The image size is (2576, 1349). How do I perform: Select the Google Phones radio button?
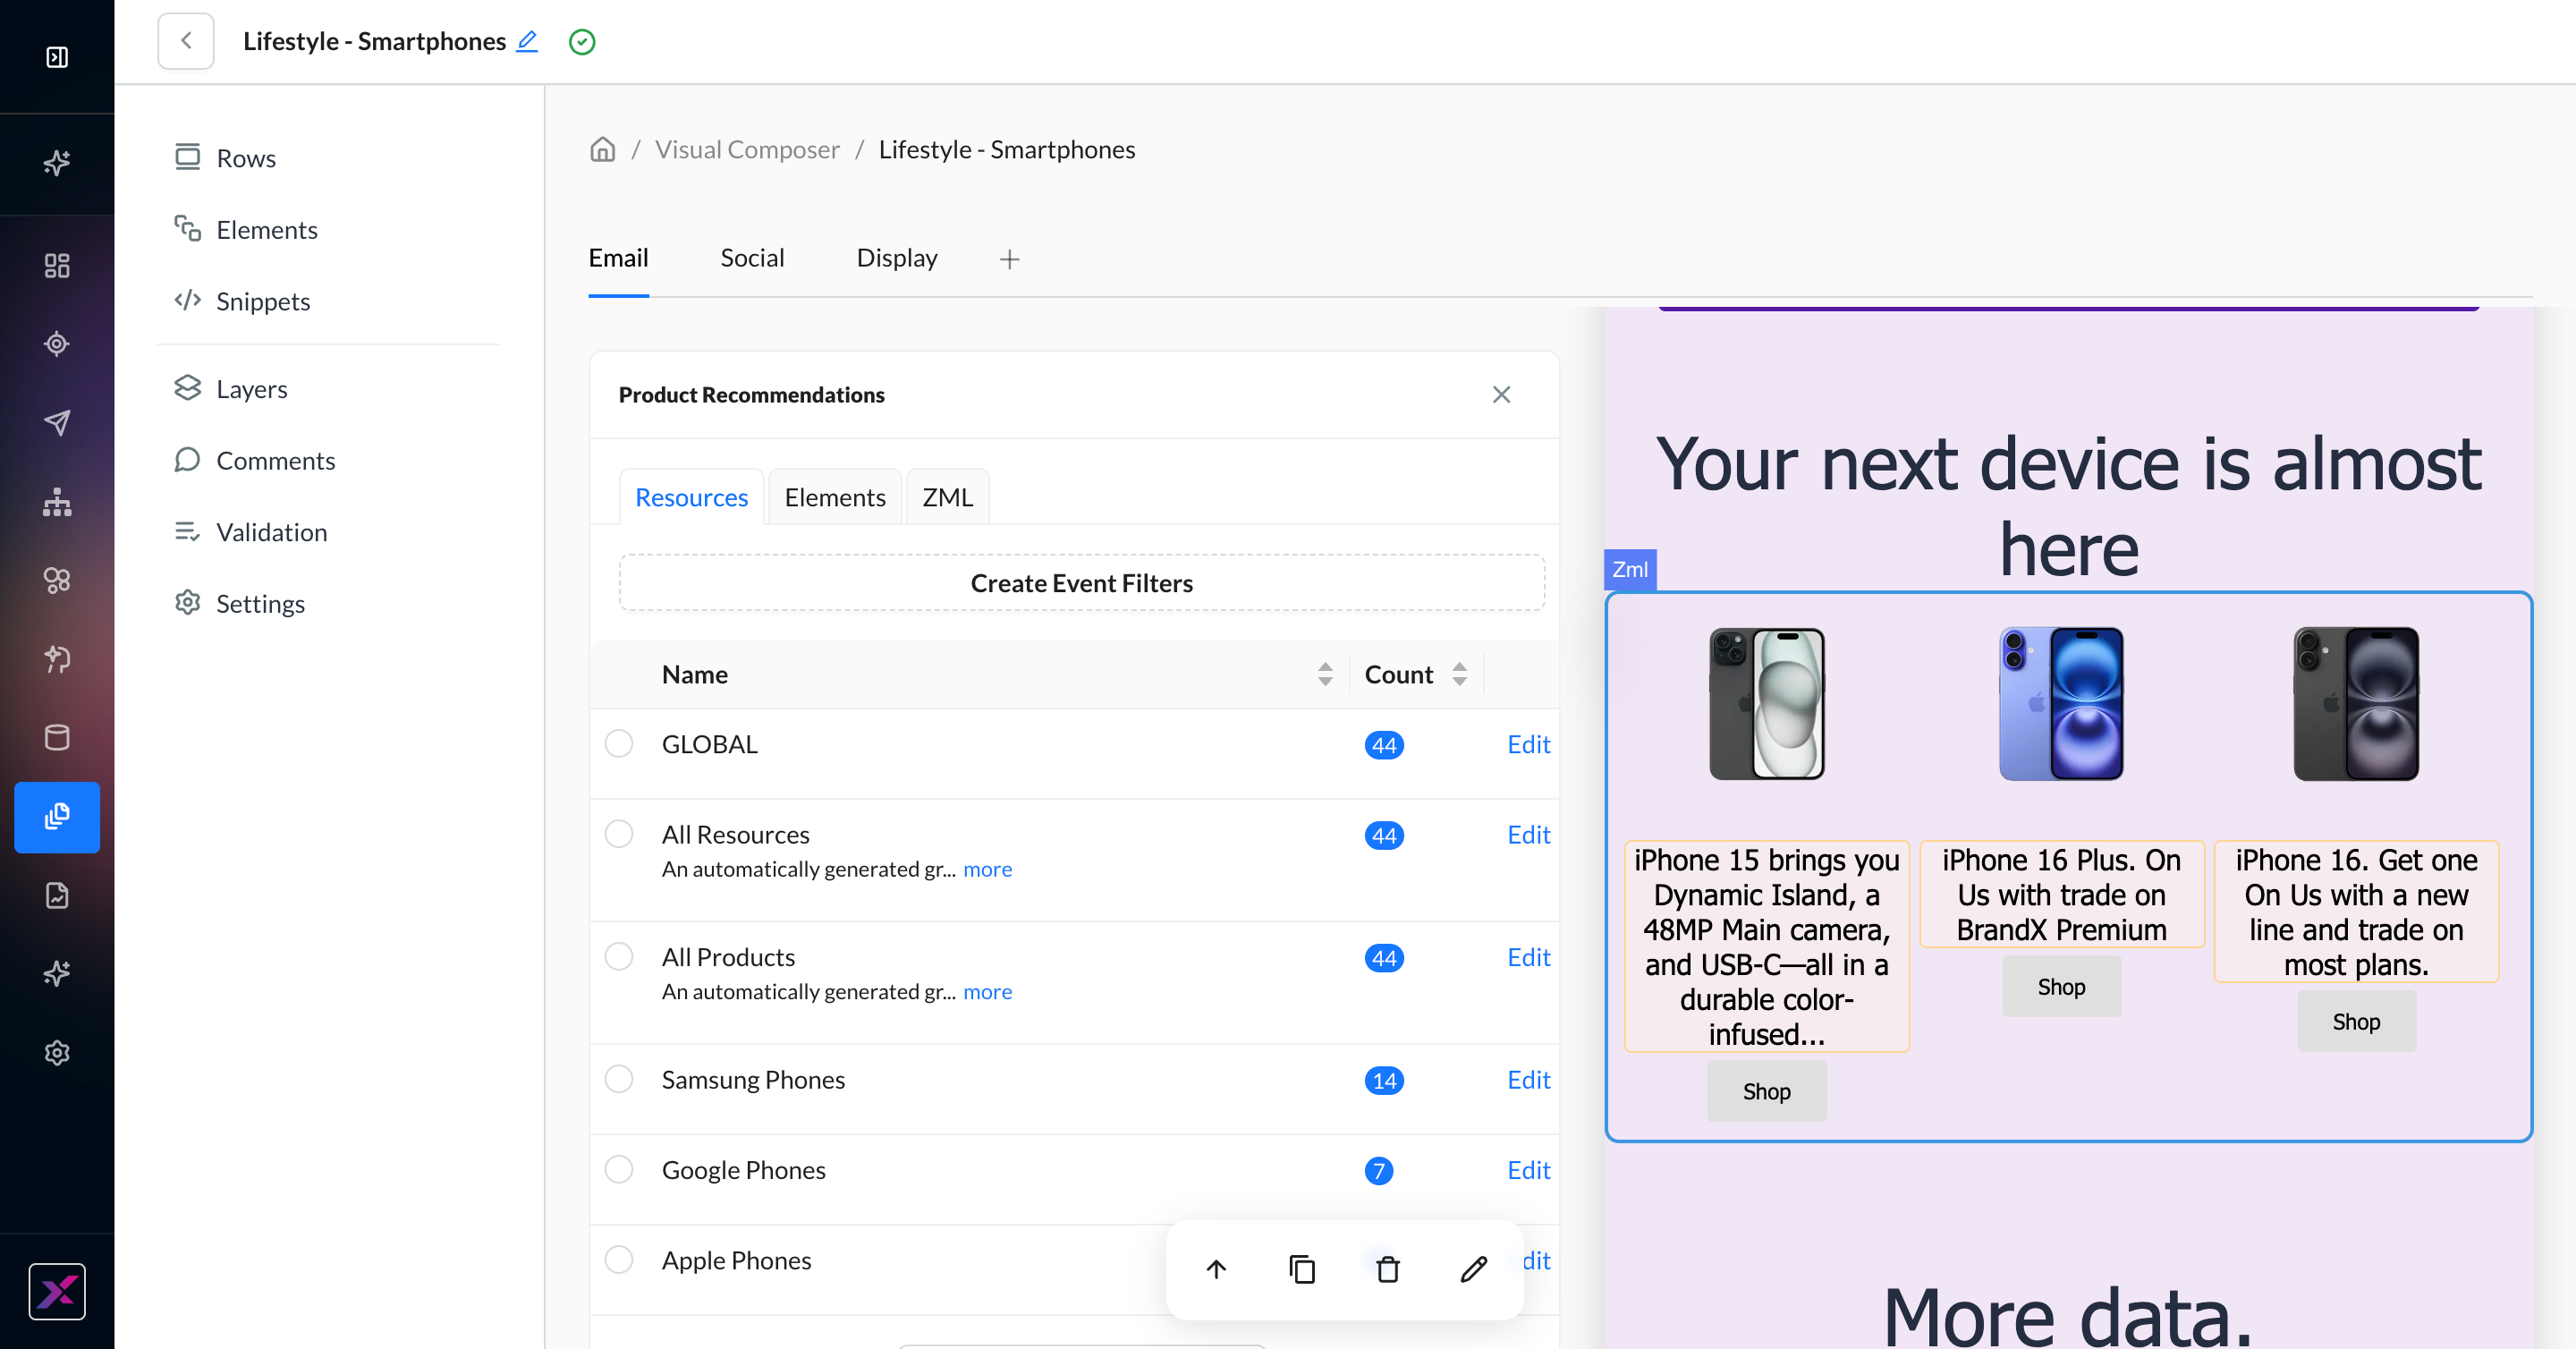click(619, 1170)
